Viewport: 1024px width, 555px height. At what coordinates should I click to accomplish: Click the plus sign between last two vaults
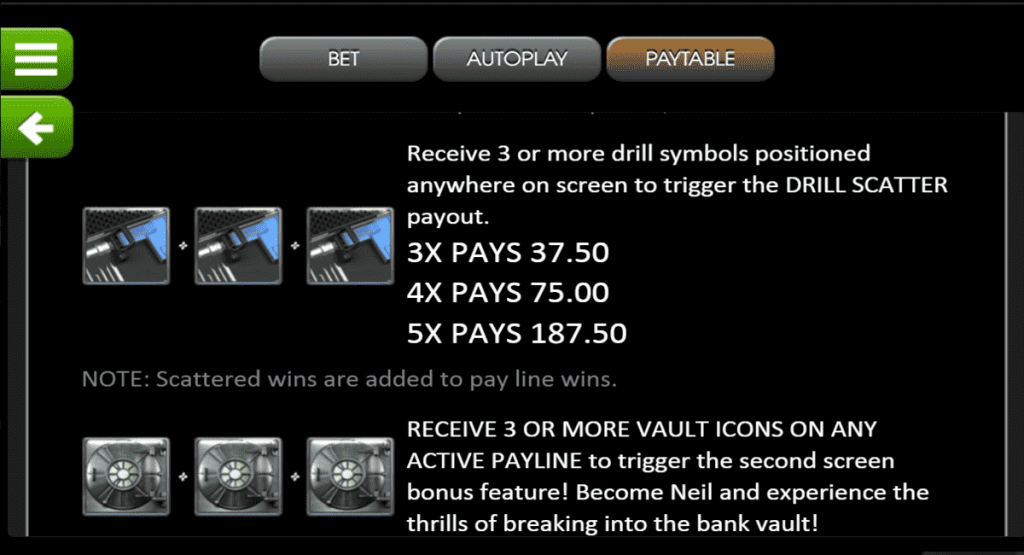click(295, 477)
